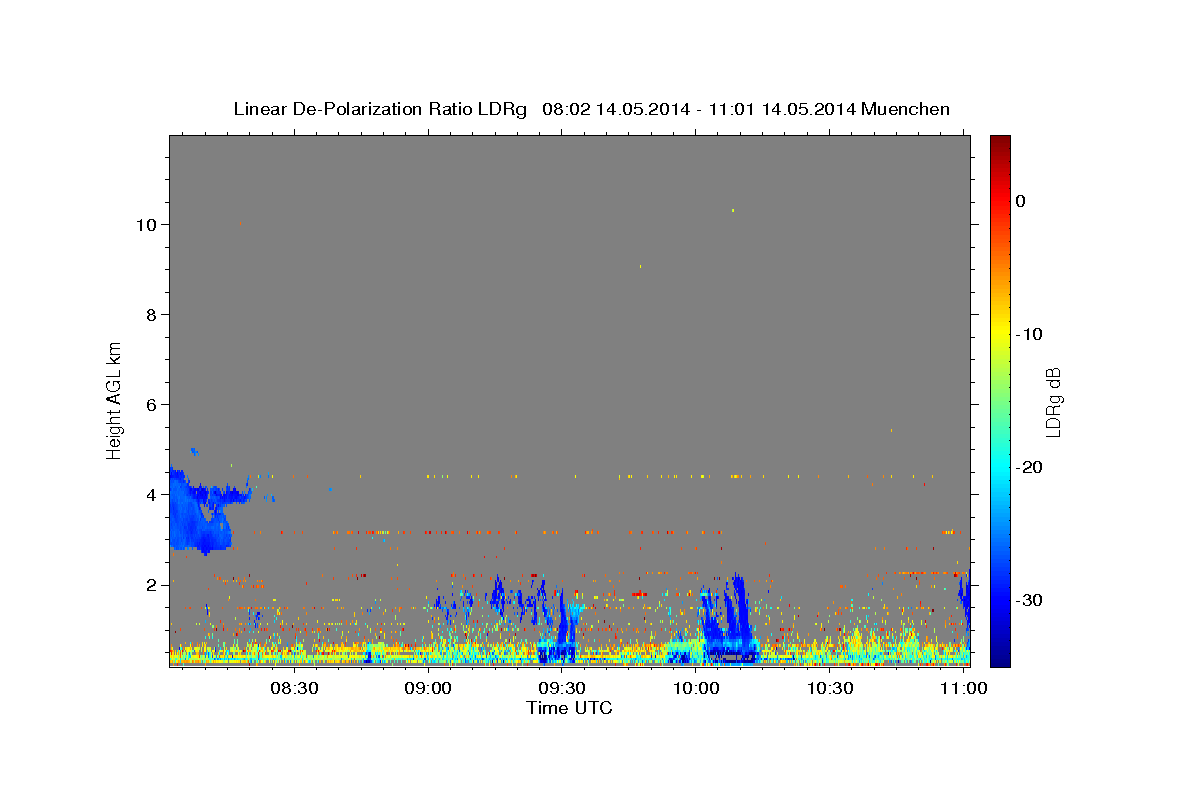Click the "Time UTC" axis label
Image resolution: width=1200 pixels, height=800 pixels.
[x=569, y=708]
